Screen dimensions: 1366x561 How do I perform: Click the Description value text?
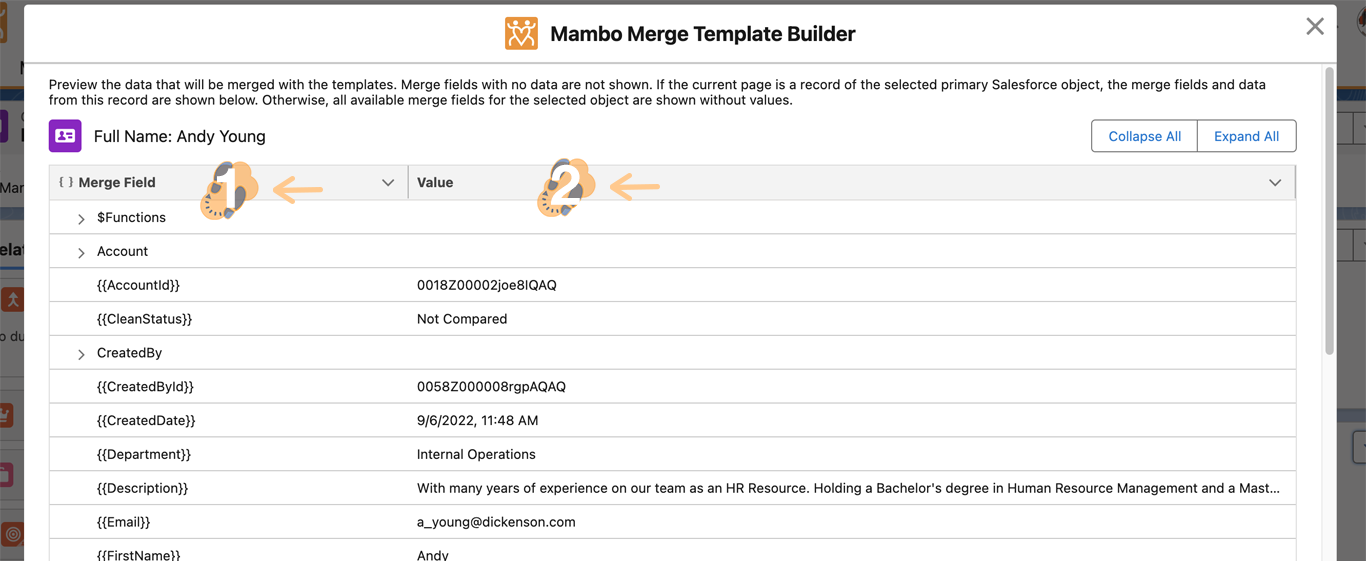point(848,488)
